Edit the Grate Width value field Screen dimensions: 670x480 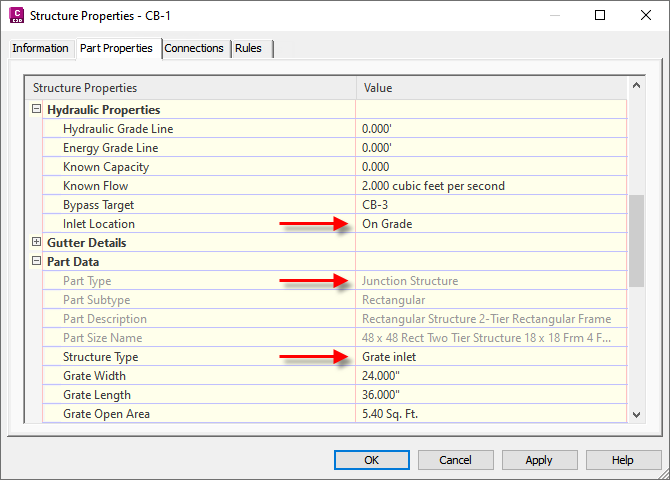click(491, 376)
